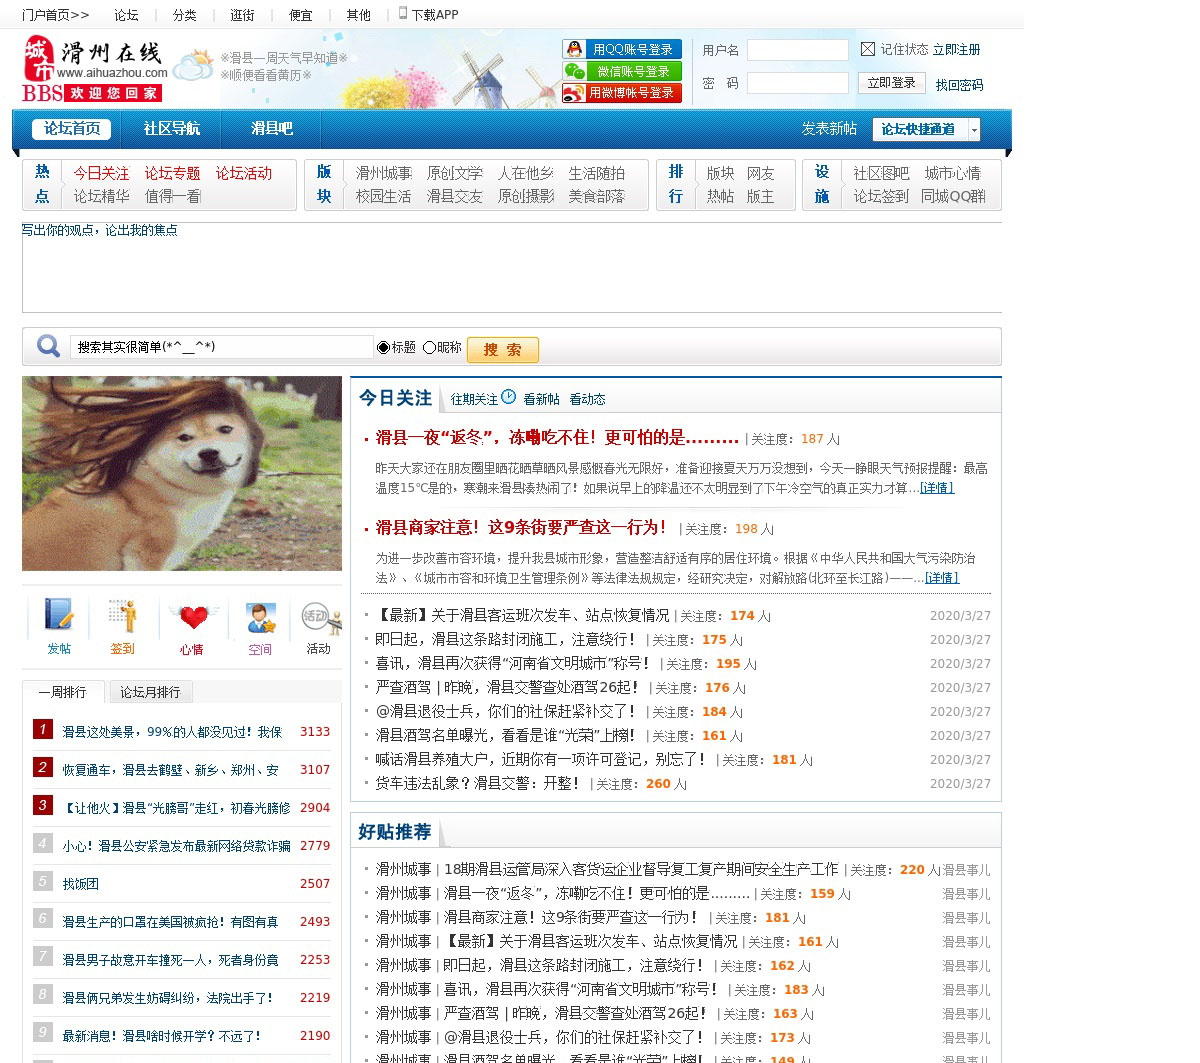Select the 昵称 radio button

(429, 348)
